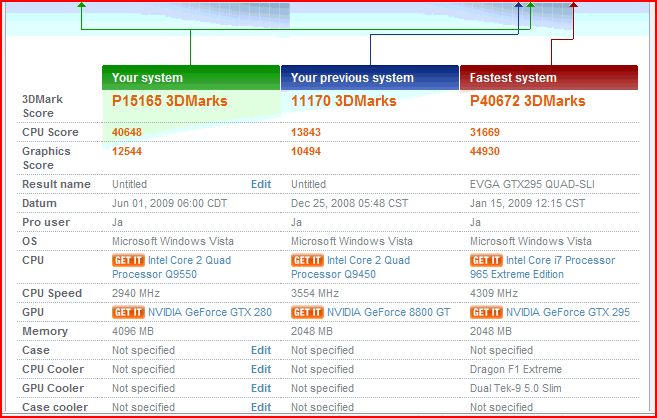The image size is (657, 418).
Task: Click GET IT badge beside GeForce GTX 295
Action: pos(486,312)
